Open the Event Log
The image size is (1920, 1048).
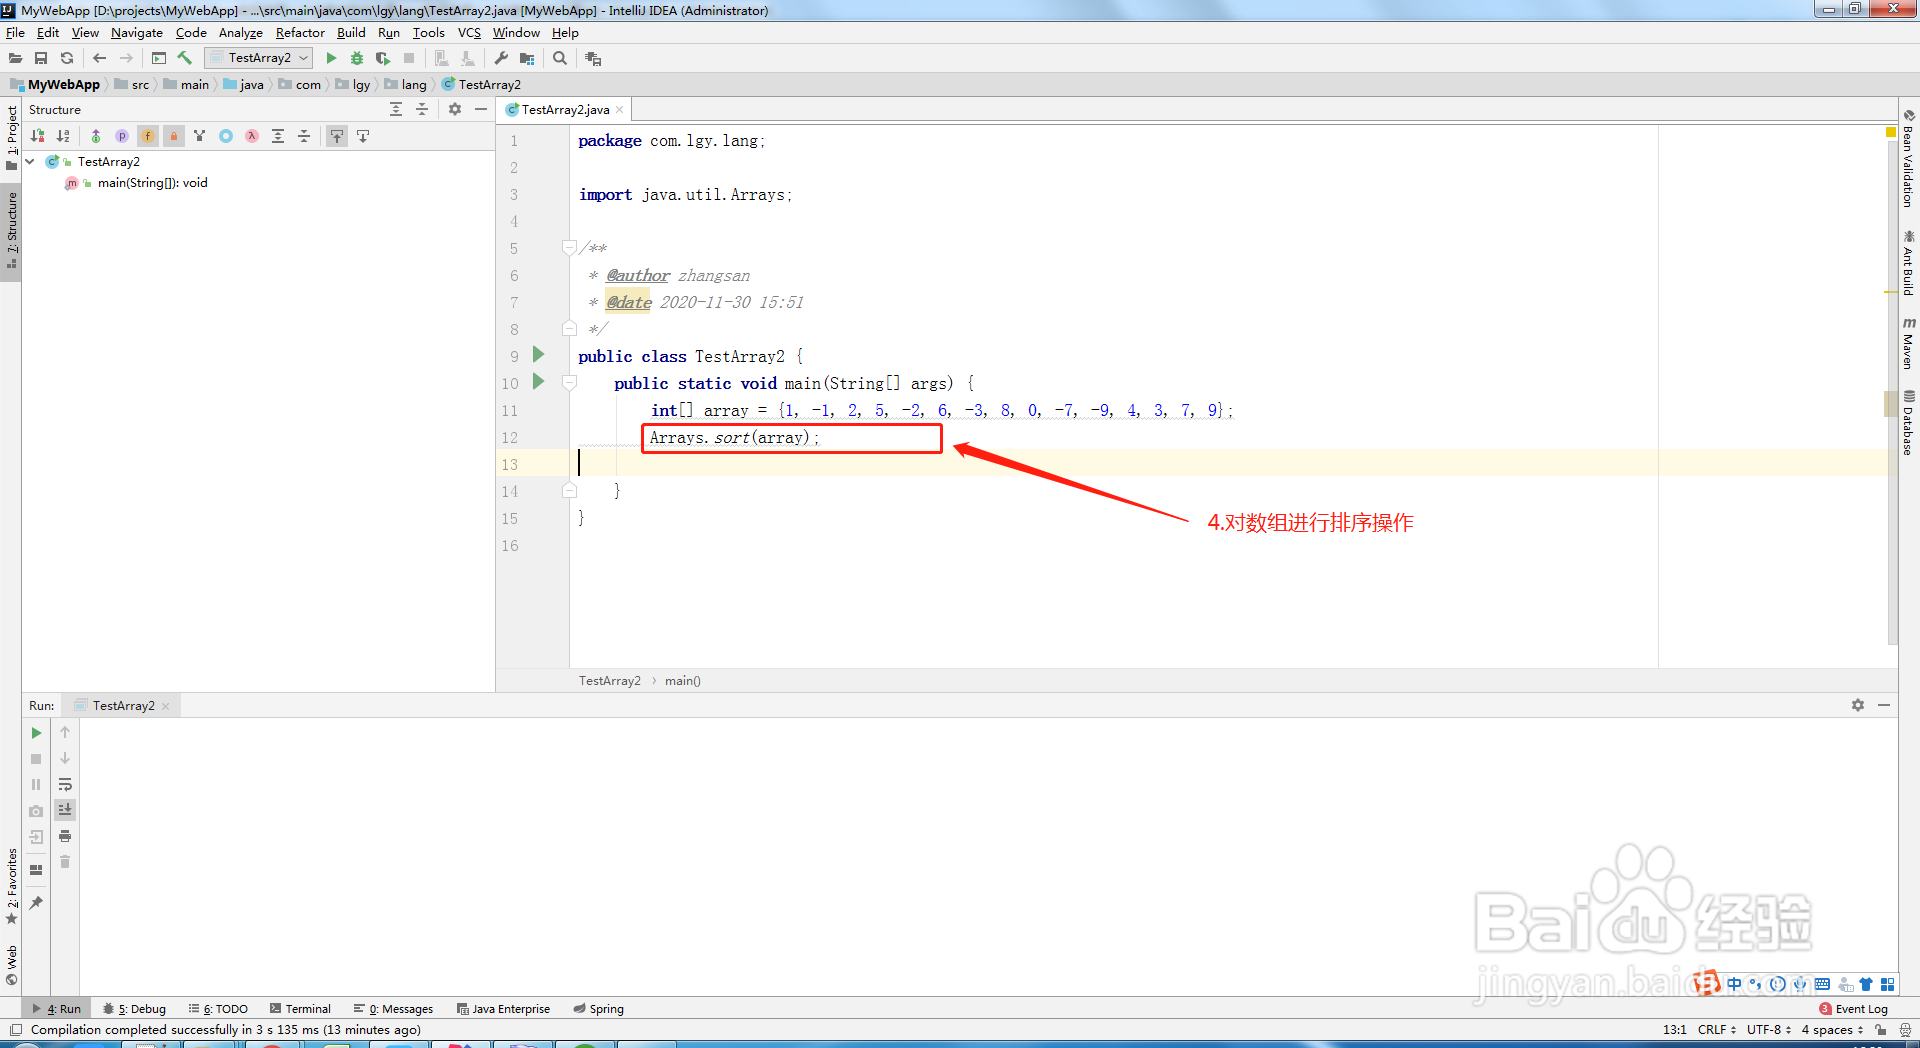[x=1854, y=1009]
